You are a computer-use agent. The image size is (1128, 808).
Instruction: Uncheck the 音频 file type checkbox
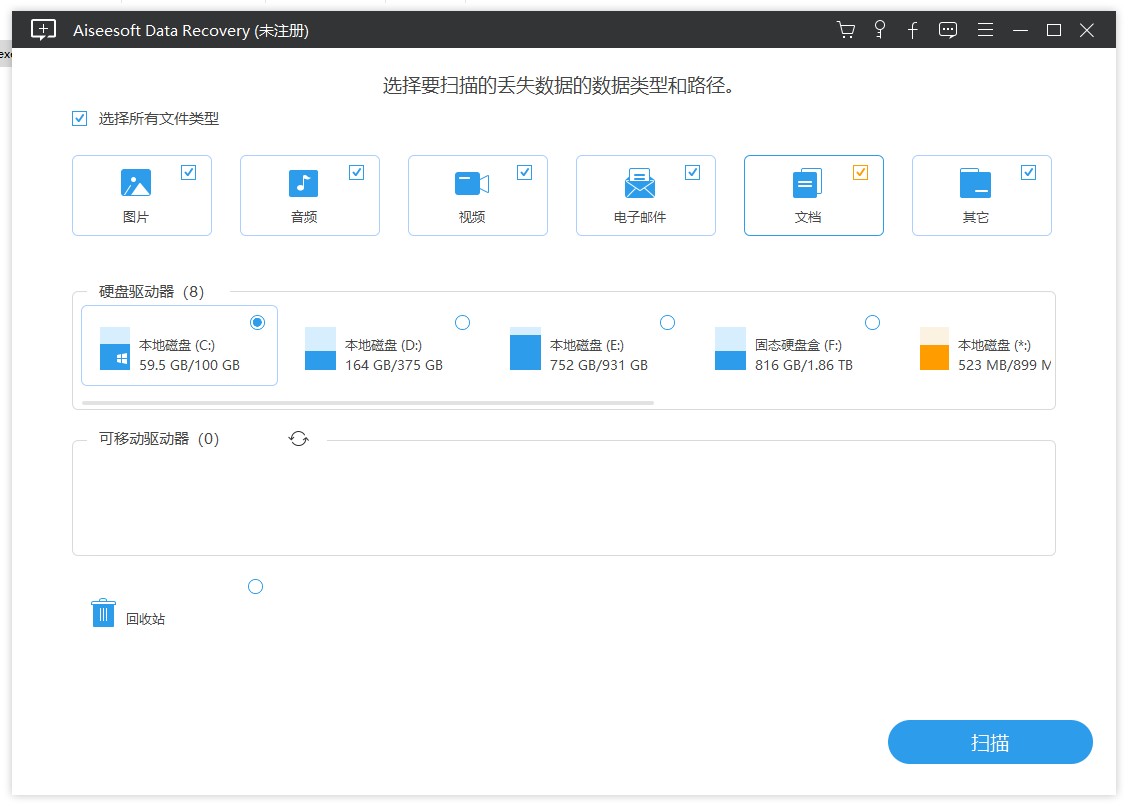click(x=357, y=173)
